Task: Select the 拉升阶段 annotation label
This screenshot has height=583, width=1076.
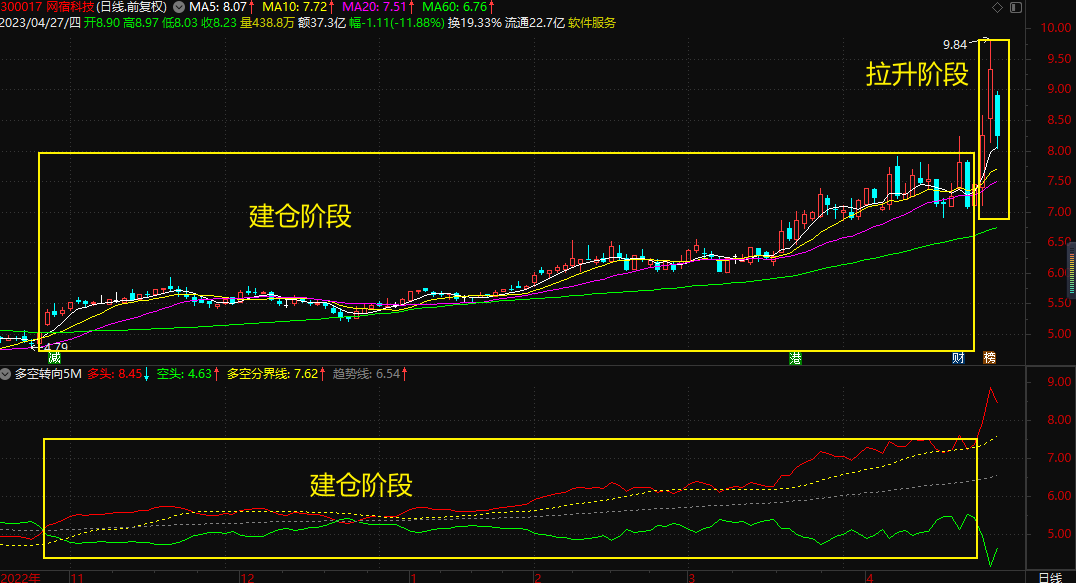Action: [x=917, y=75]
